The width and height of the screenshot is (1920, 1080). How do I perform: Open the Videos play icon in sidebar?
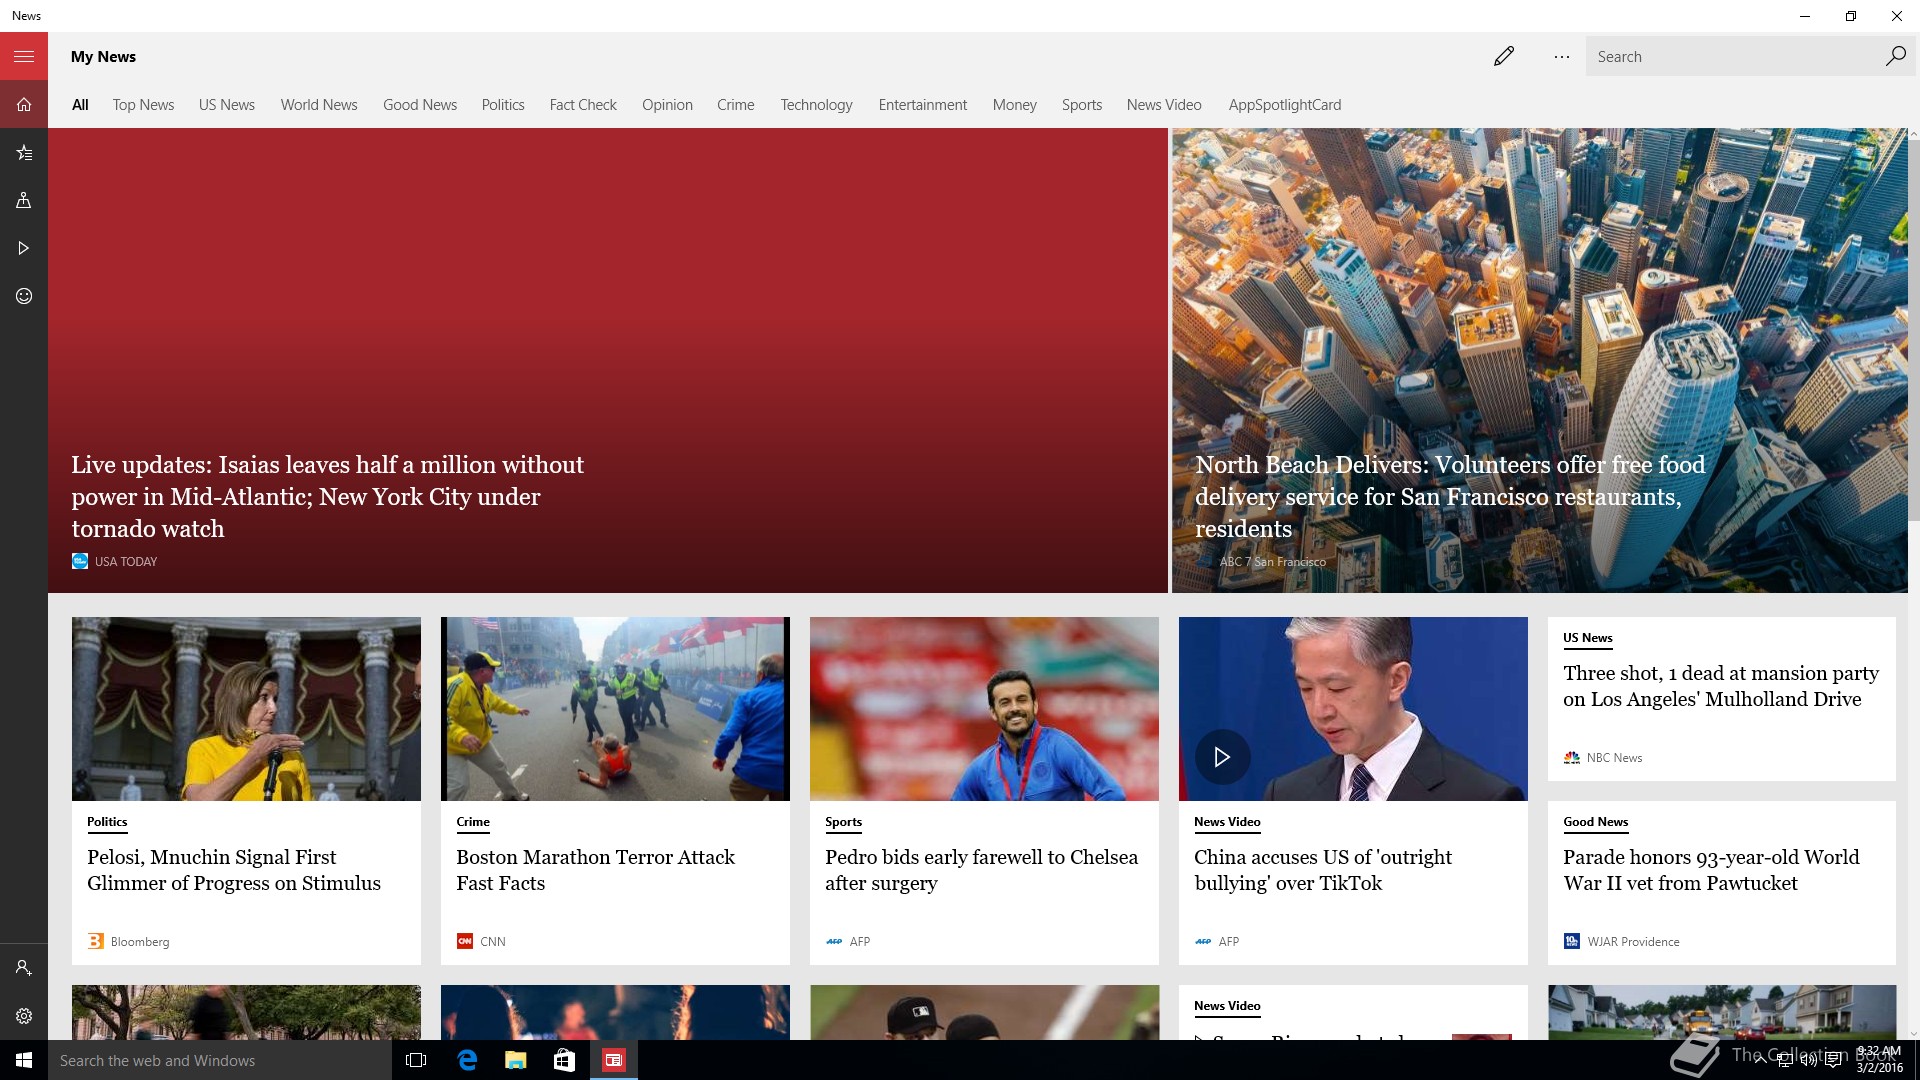24,248
